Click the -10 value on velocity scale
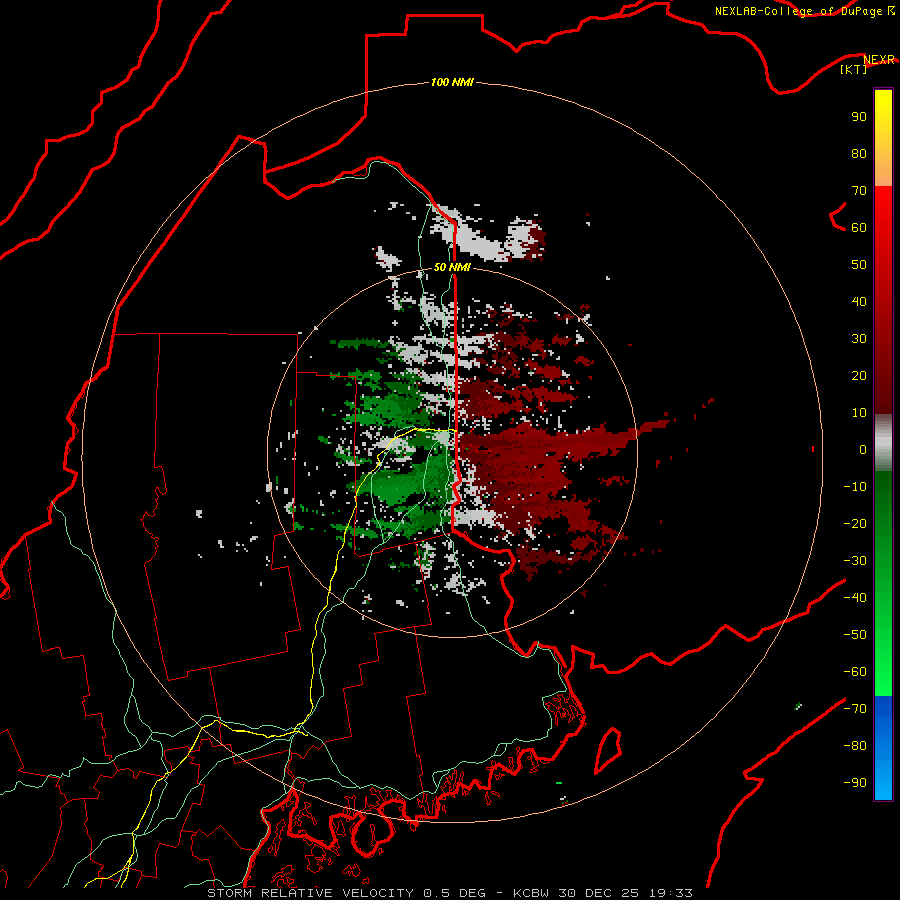The image size is (900, 900). [x=855, y=487]
